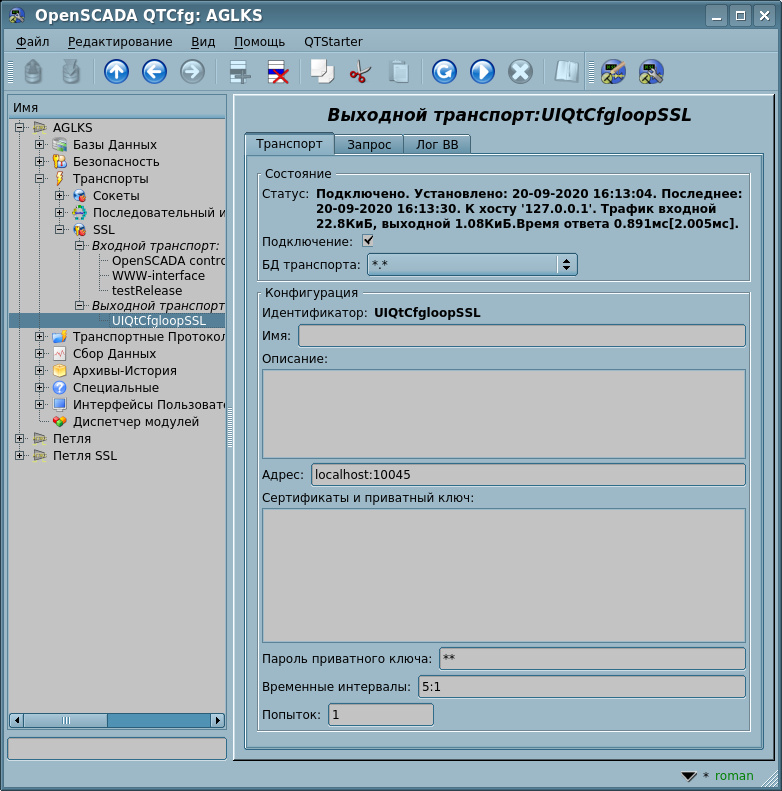Collapse the AGLKS root node
Image resolution: width=782 pixels, height=791 pixels.
click(19, 127)
